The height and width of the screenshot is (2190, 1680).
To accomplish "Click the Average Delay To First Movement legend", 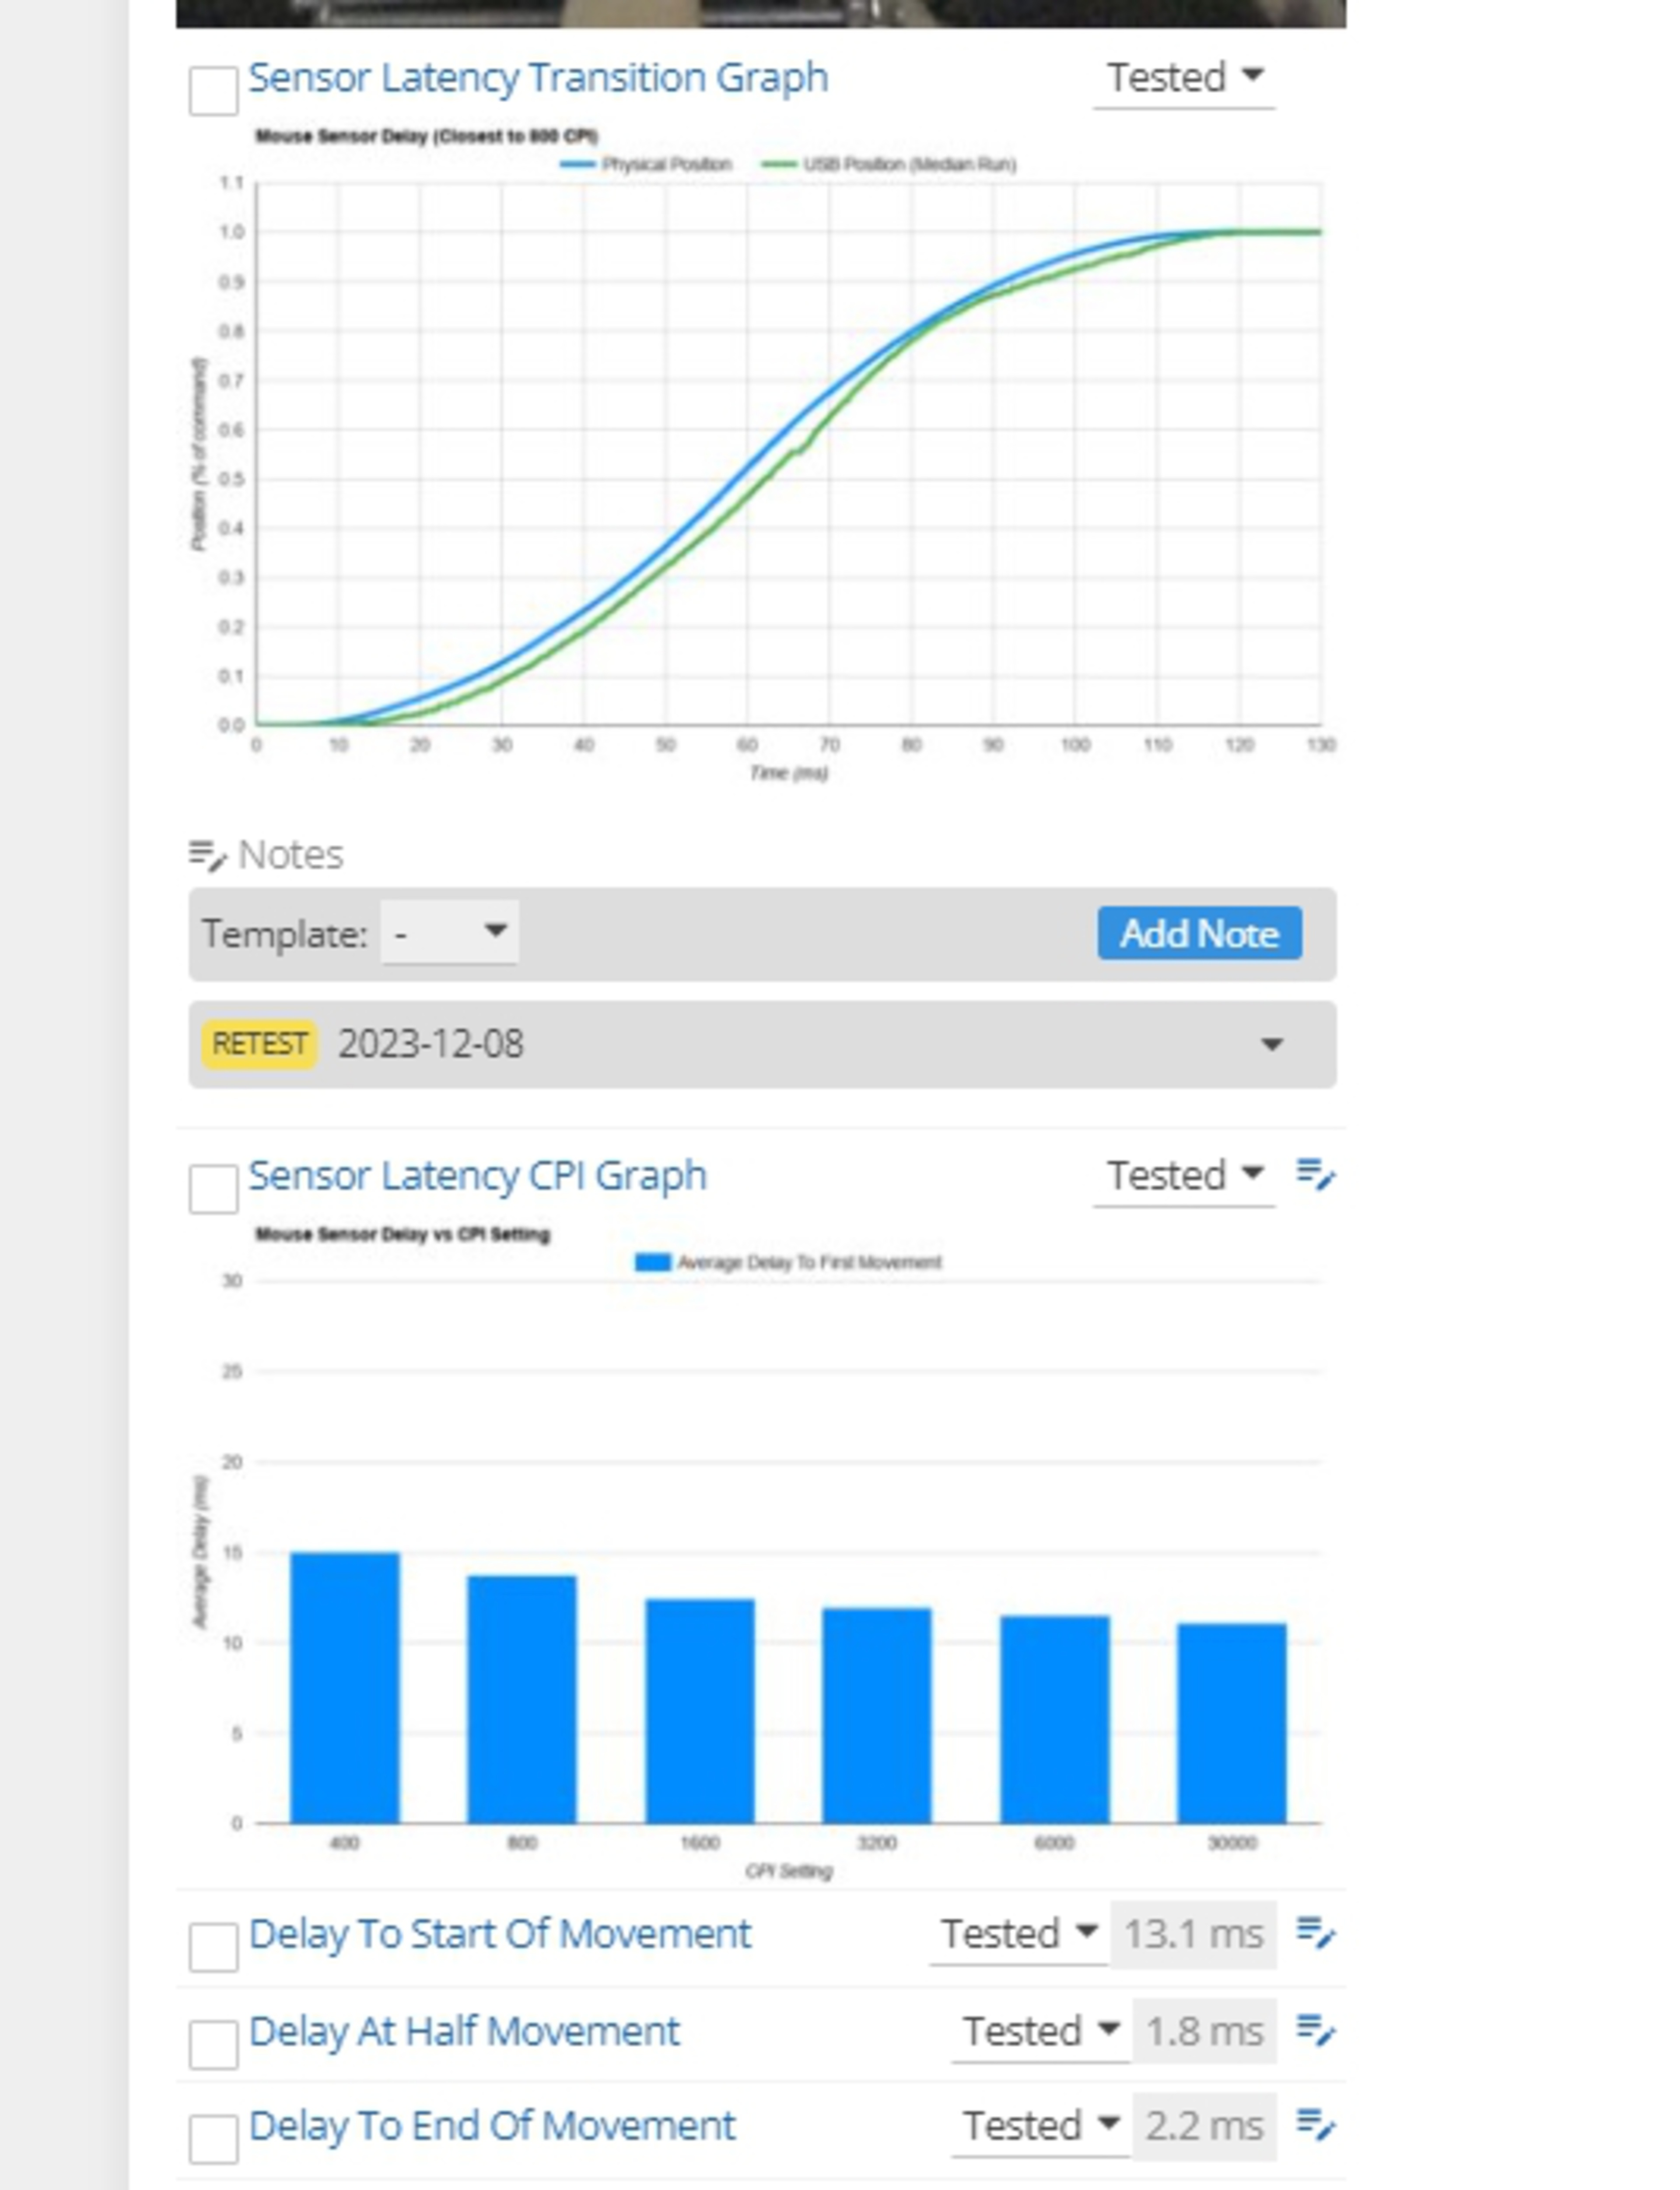I will pos(788,1262).
